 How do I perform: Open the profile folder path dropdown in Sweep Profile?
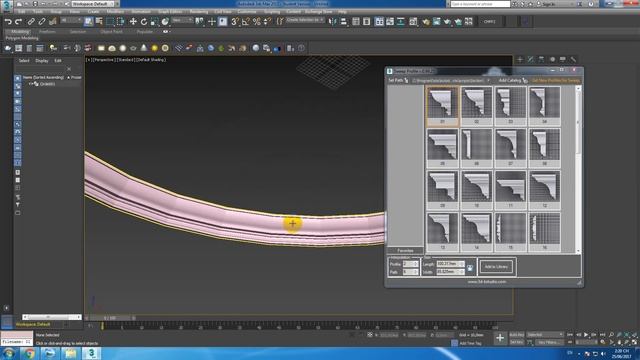[488, 80]
